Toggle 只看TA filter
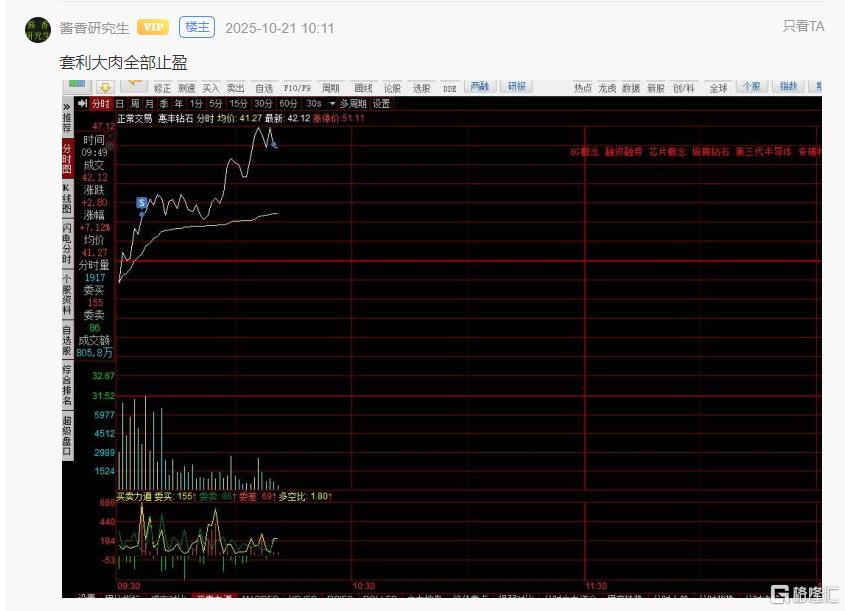The height and width of the screenshot is (611, 845). (803, 27)
